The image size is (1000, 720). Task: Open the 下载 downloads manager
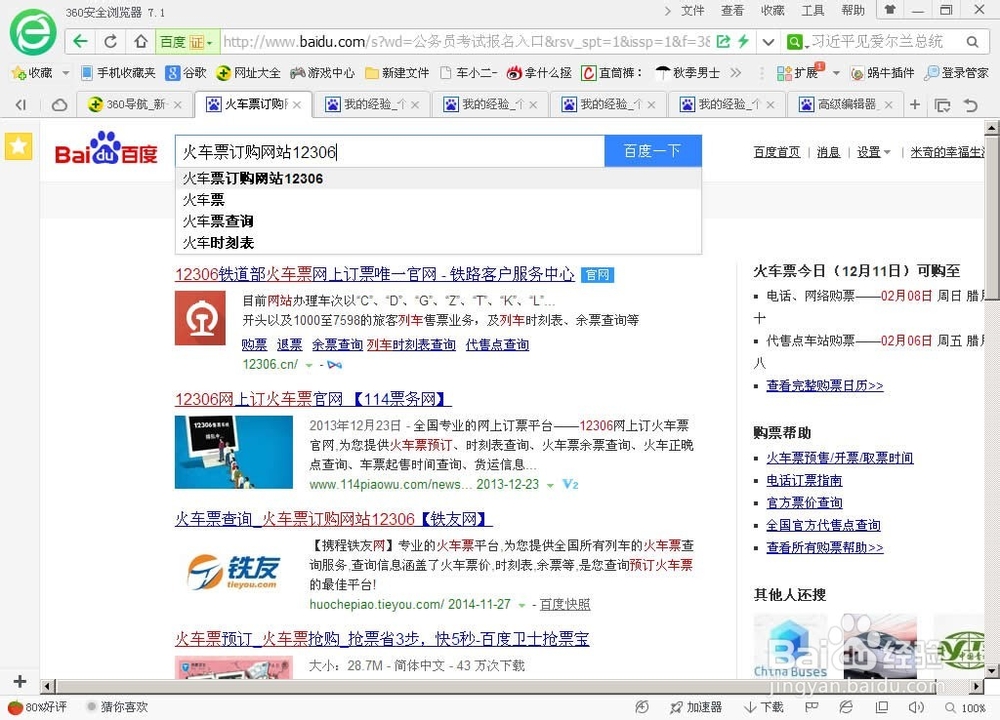click(763, 707)
